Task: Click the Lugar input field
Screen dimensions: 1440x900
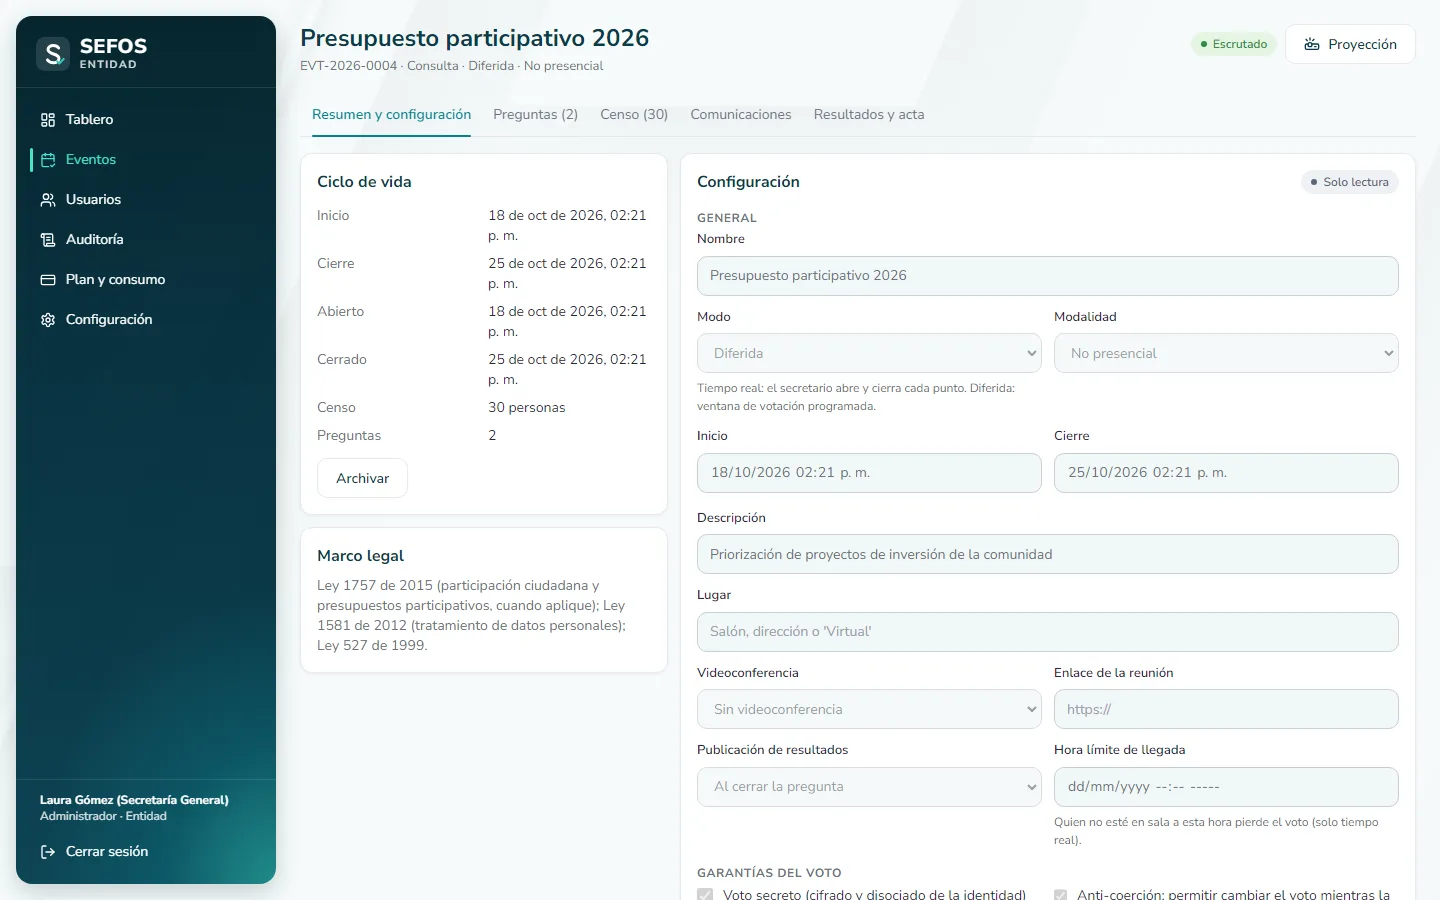Action: (x=1048, y=632)
